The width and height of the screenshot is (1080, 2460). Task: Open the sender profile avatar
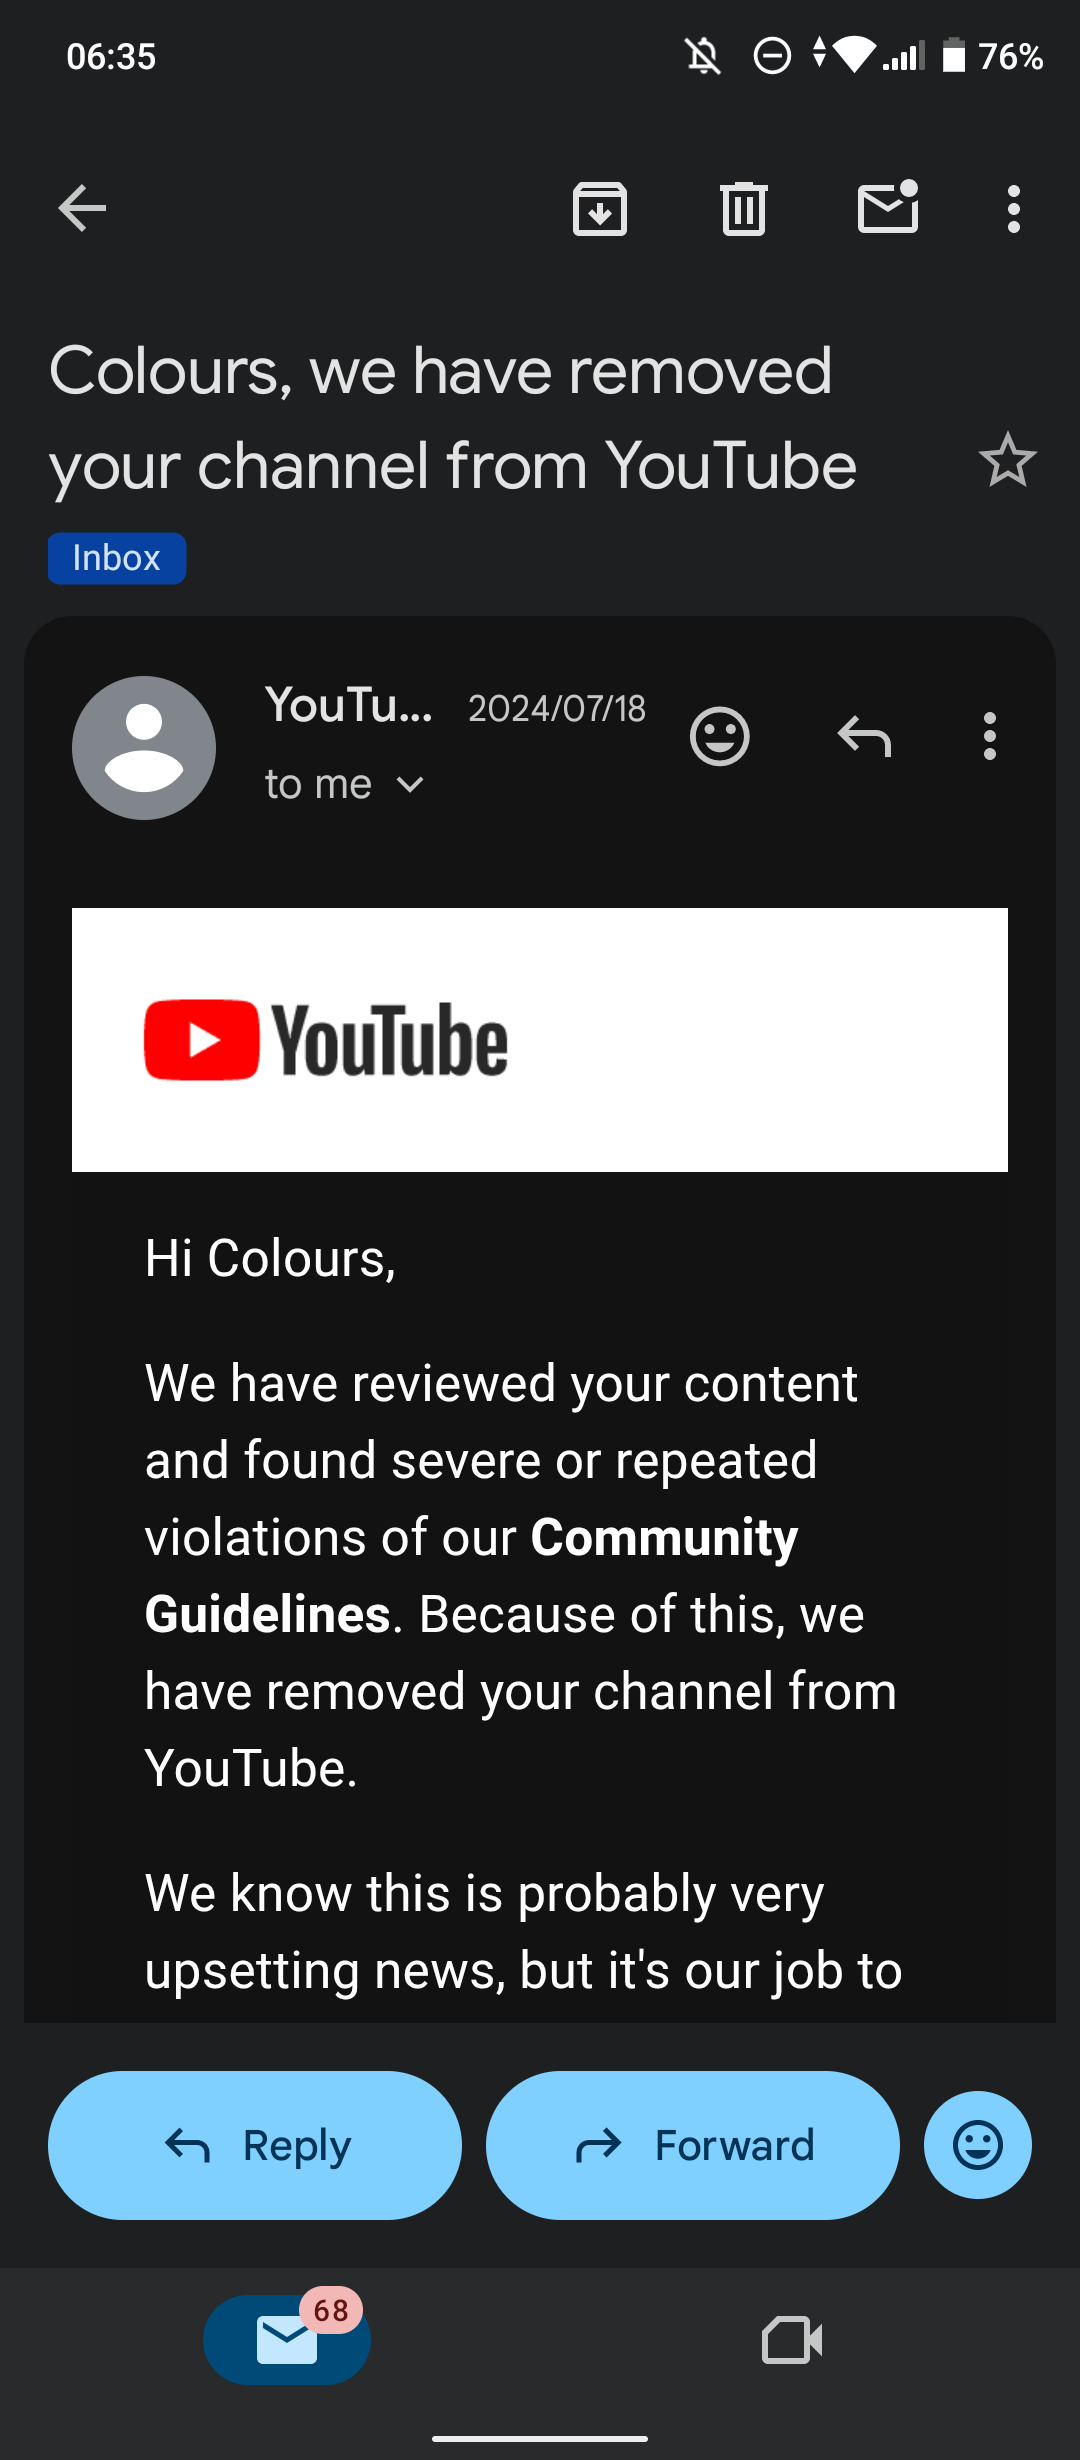click(144, 748)
